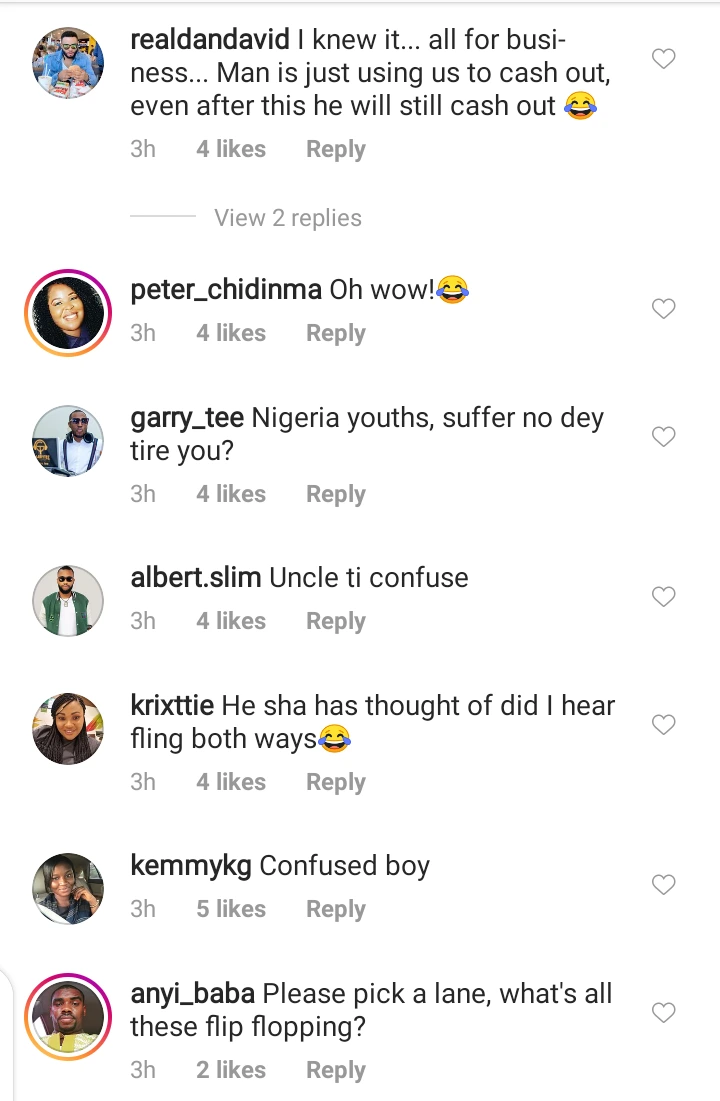The height and width of the screenshot is (1101, 720).
Task: Like anyi_baba's flip flopping comment
Action: [x=663, y=1013]
